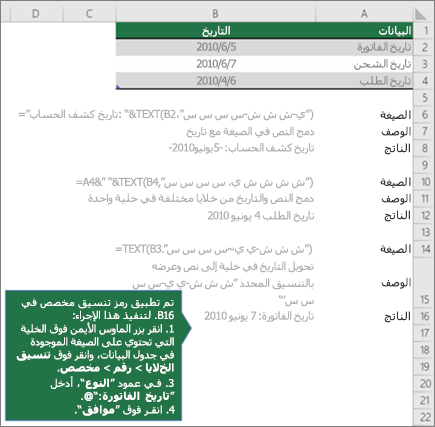
Task: Select row 4 header
Action: (x=423, y=81)
